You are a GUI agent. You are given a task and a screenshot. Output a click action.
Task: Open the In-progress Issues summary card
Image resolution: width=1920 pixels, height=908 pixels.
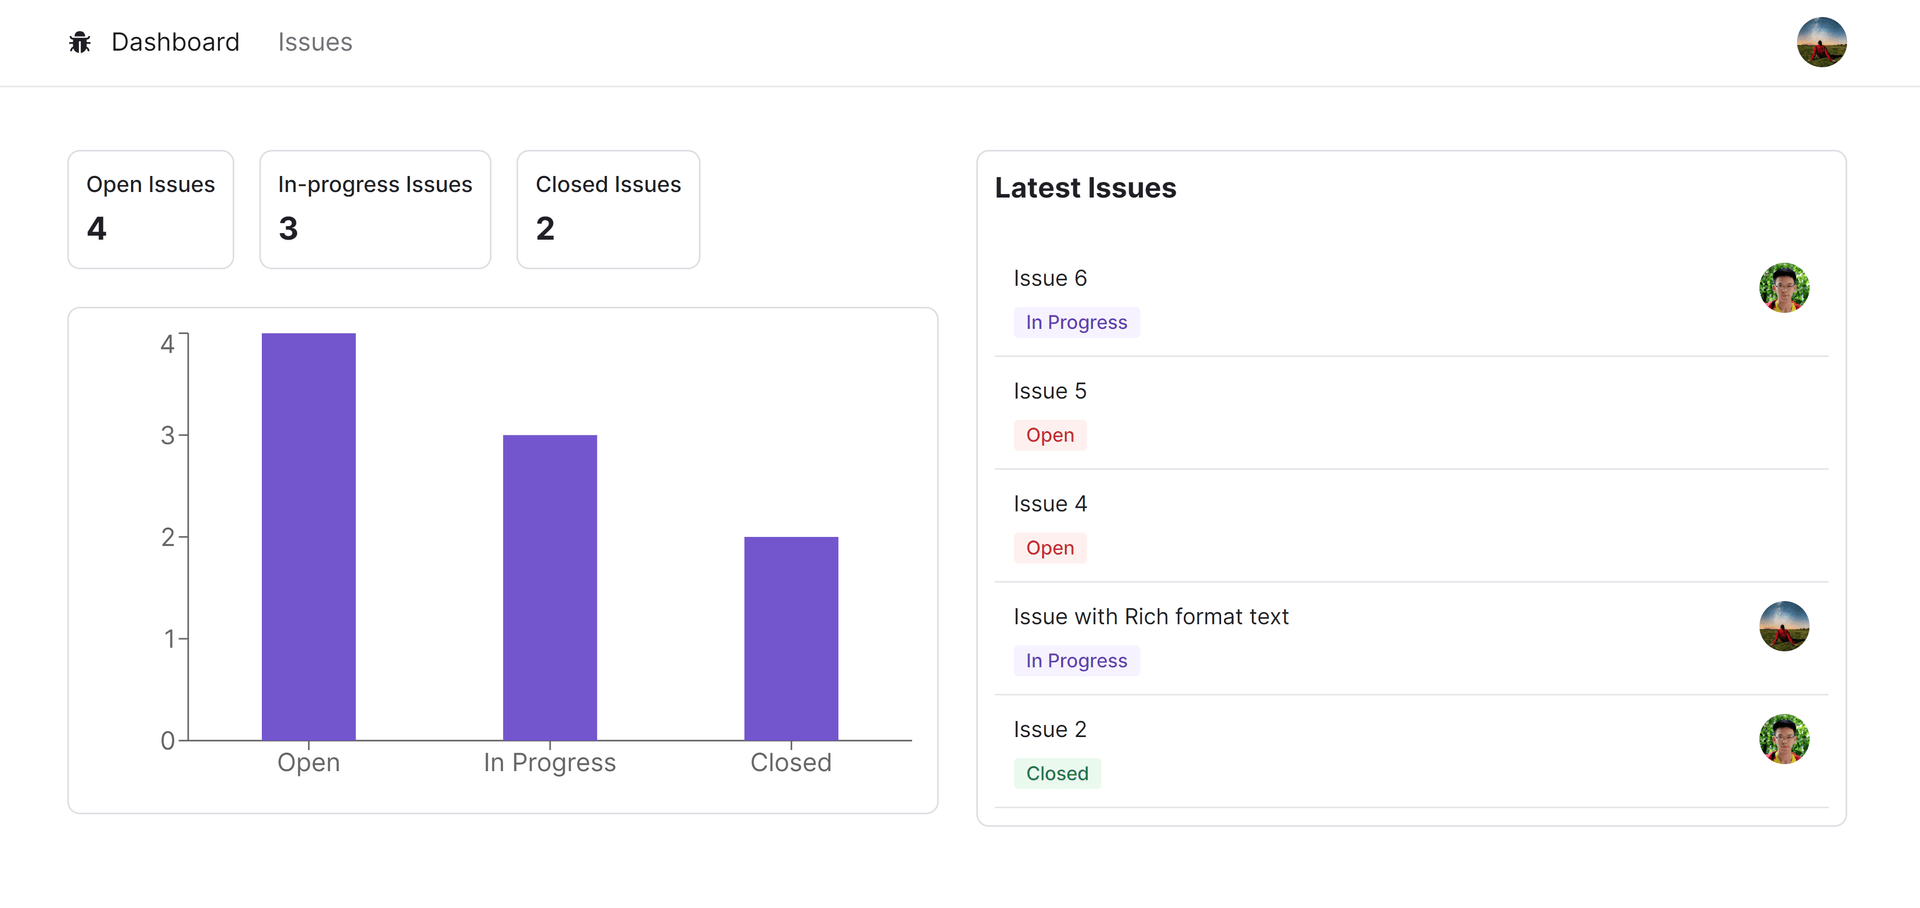click(x=375, y=209)
